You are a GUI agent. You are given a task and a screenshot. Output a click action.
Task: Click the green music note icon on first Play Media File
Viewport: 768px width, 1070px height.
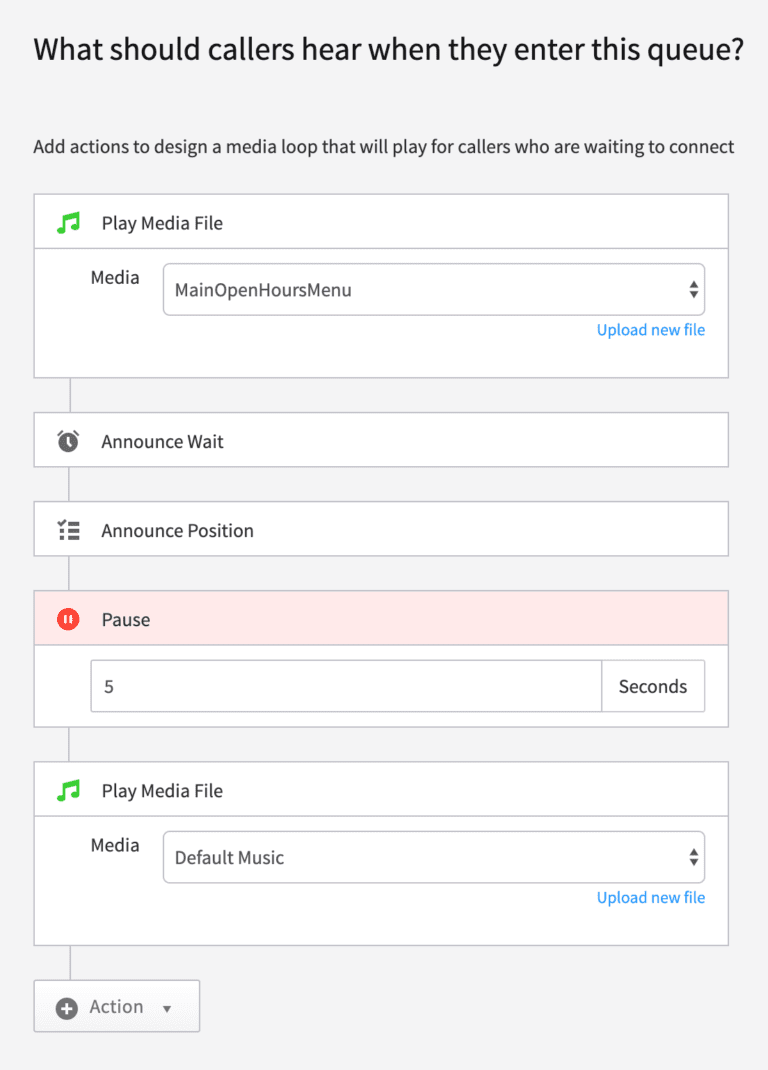[68, 222]
